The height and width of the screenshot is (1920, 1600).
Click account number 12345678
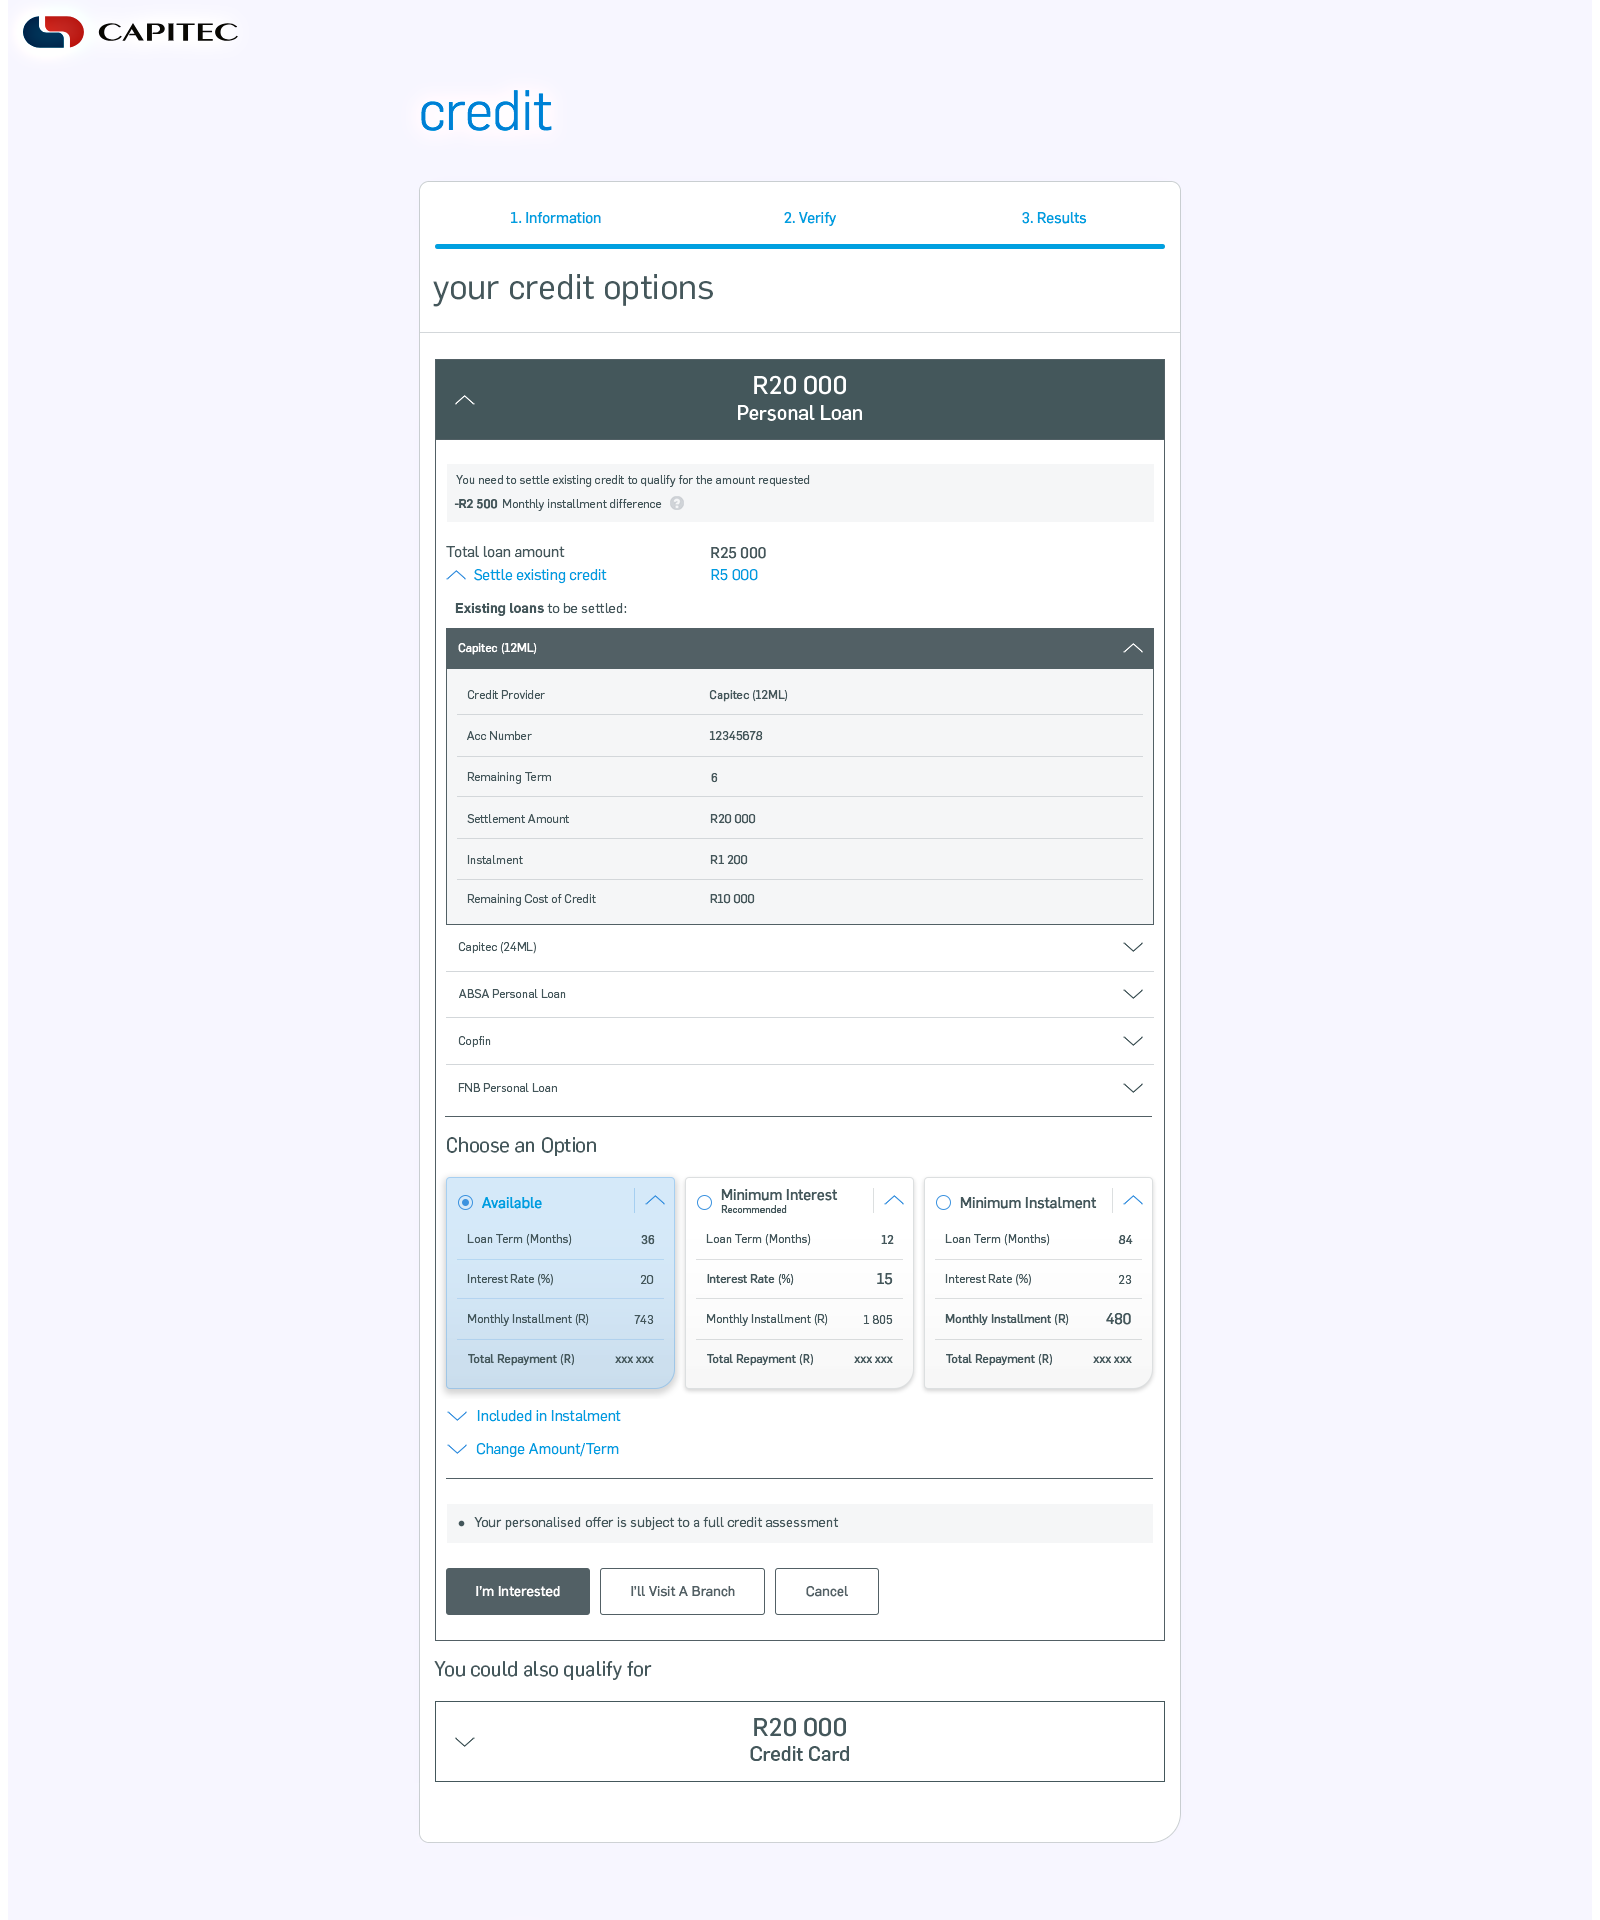pyautogui.click(x=736, y=736)
